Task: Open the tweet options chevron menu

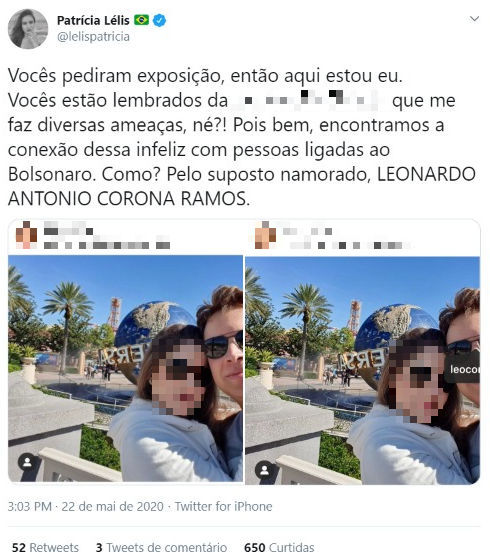Action: tap(474, 19)
